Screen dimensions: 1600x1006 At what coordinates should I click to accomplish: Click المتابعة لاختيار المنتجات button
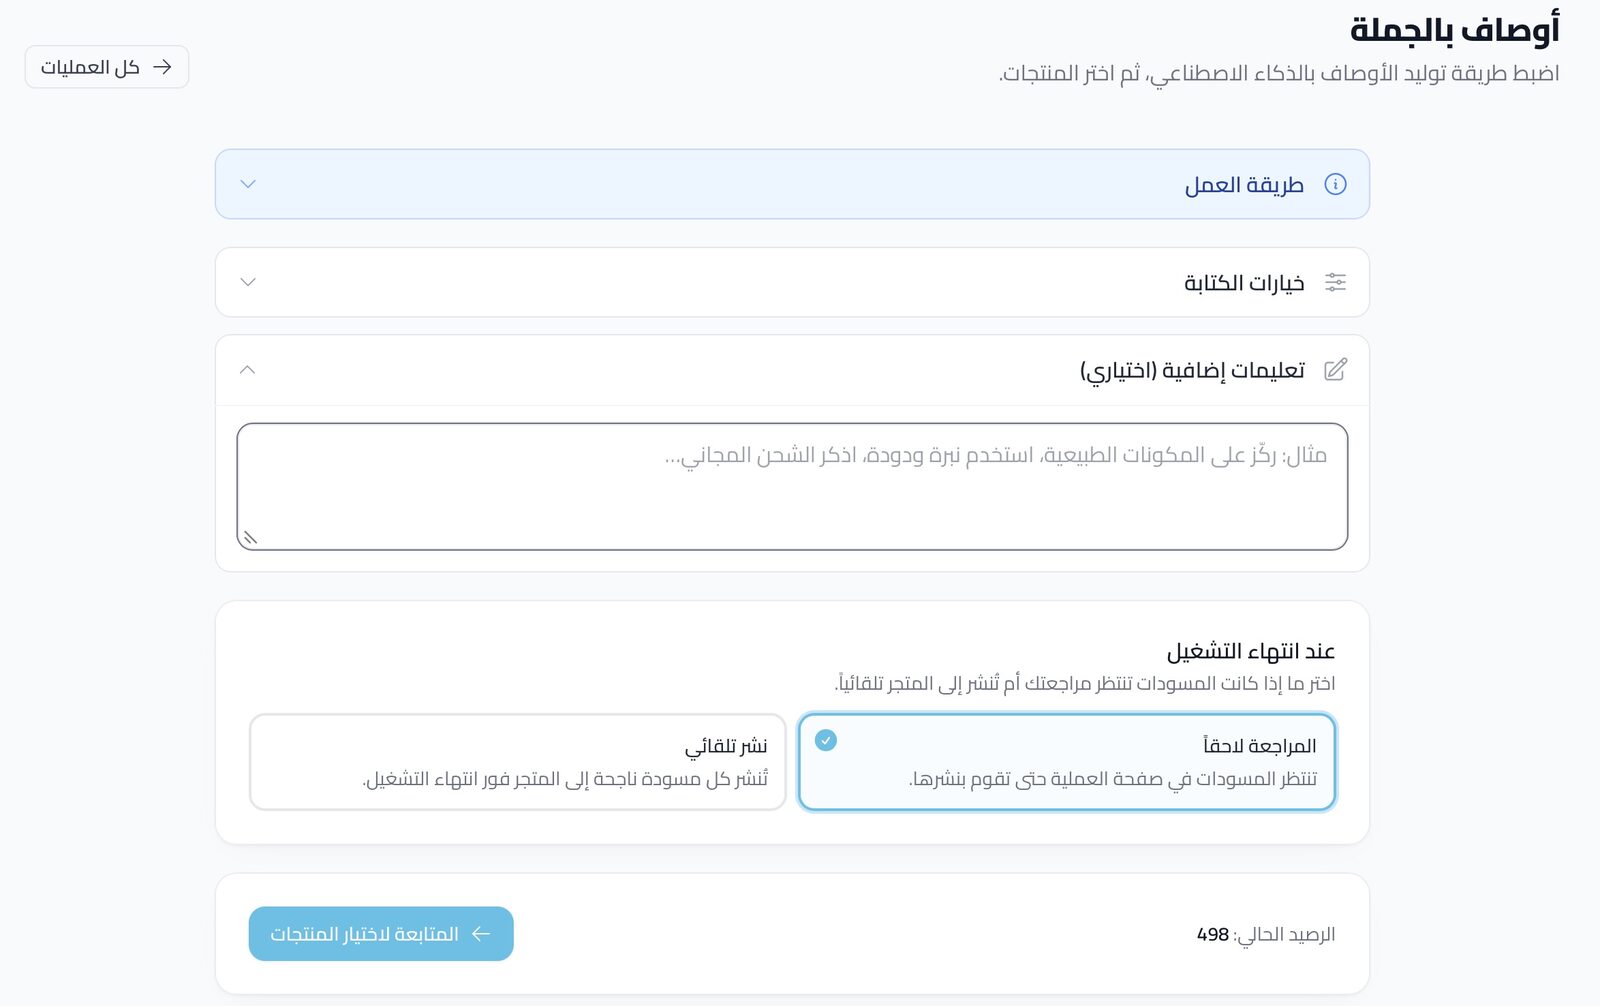[x=381, y=934]
